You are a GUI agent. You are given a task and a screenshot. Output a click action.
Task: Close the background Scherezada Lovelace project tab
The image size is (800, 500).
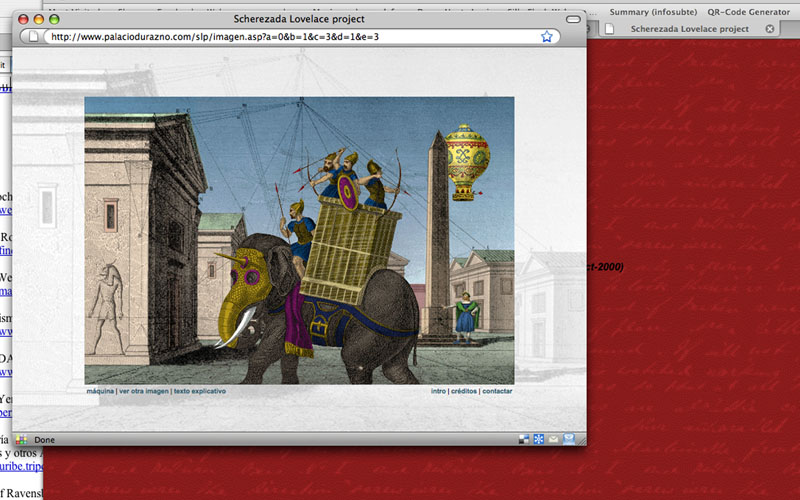click(769, 29)
